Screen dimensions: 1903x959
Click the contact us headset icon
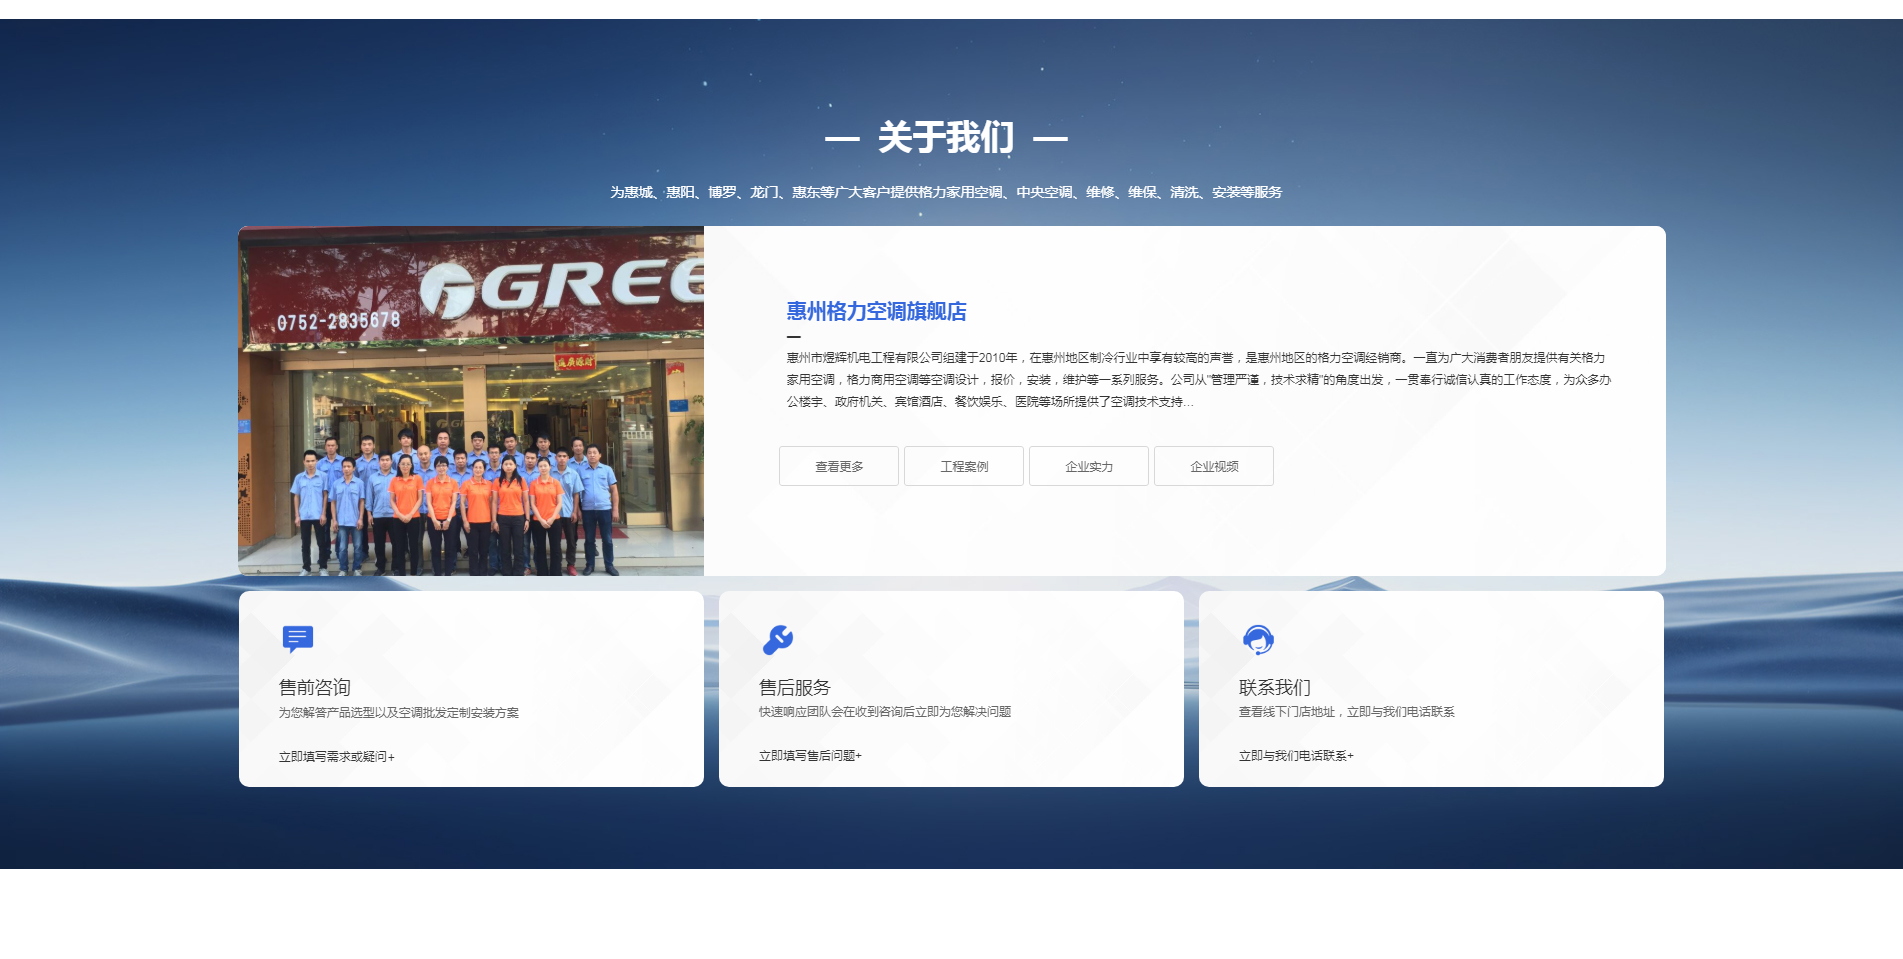(1258, 639)
